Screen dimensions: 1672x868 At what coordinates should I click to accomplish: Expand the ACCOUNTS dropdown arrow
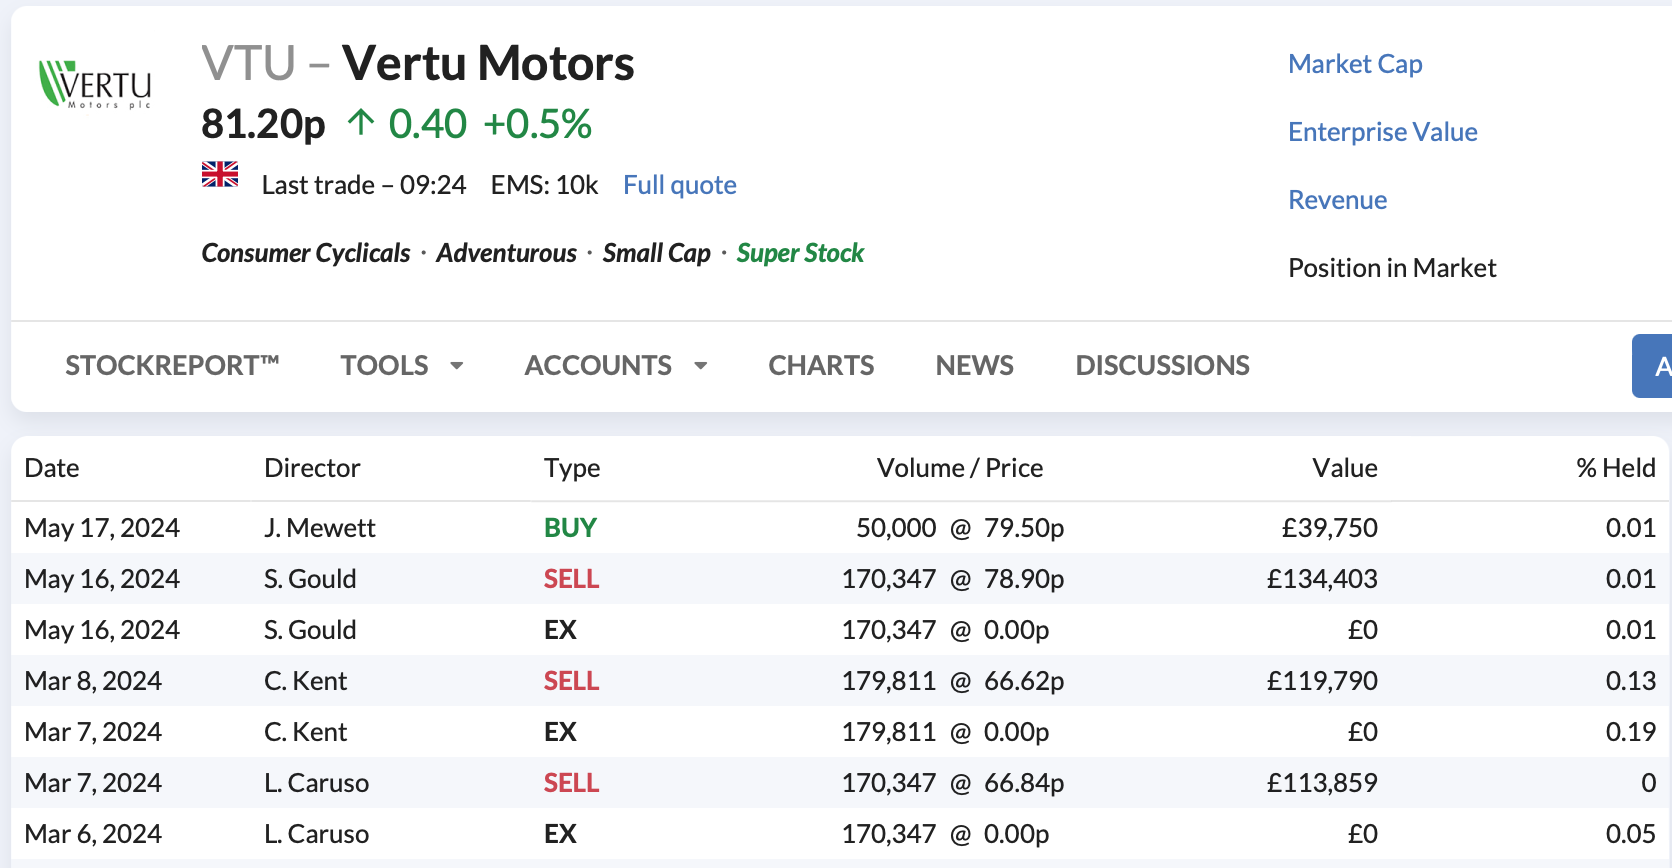point(701,366)
